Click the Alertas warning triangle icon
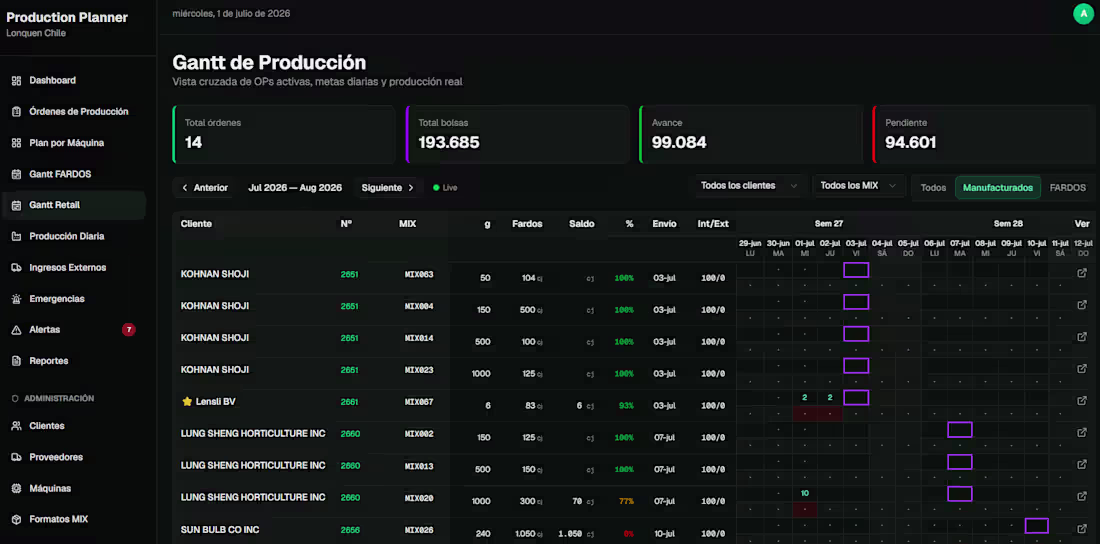The height and width of the screenshot is (544, 1100). (x=16, y=330)
